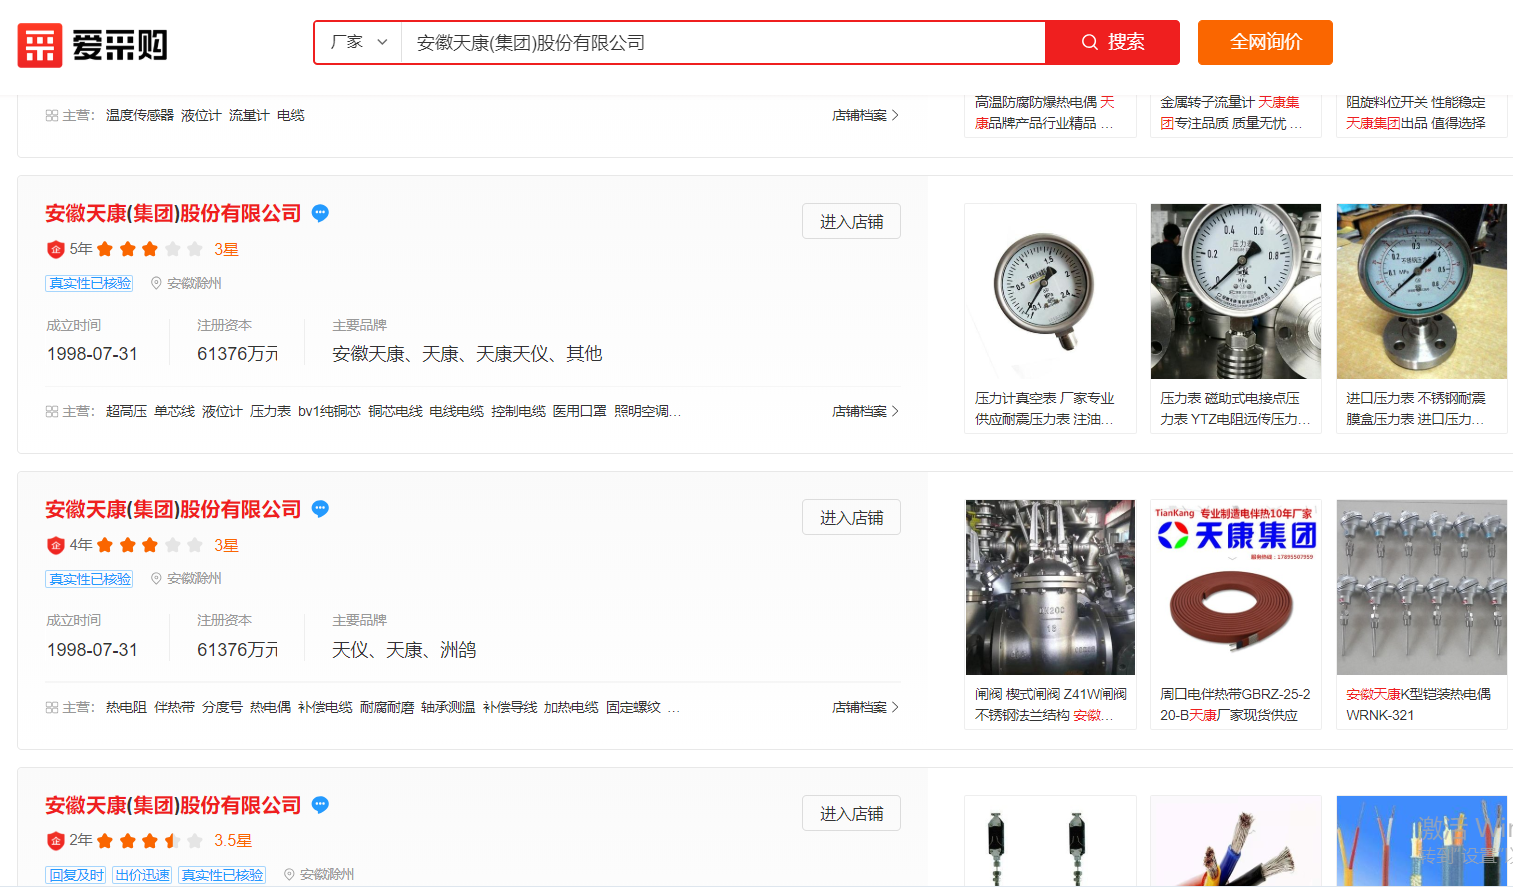Open the 天康集团 heating cable product thumbnail
The height and width of the screenshot is (887, 1513).
pyautogui.click(x=1236, y=588)
